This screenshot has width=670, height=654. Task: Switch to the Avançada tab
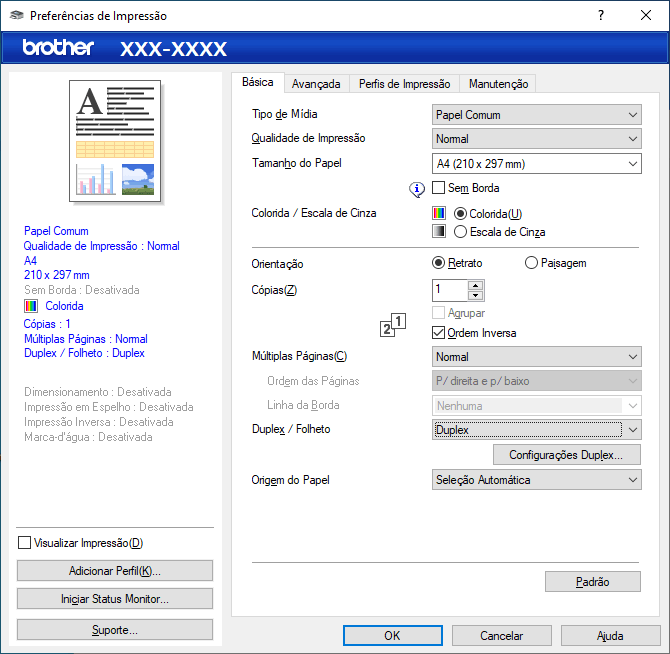[x=316, y=84]
